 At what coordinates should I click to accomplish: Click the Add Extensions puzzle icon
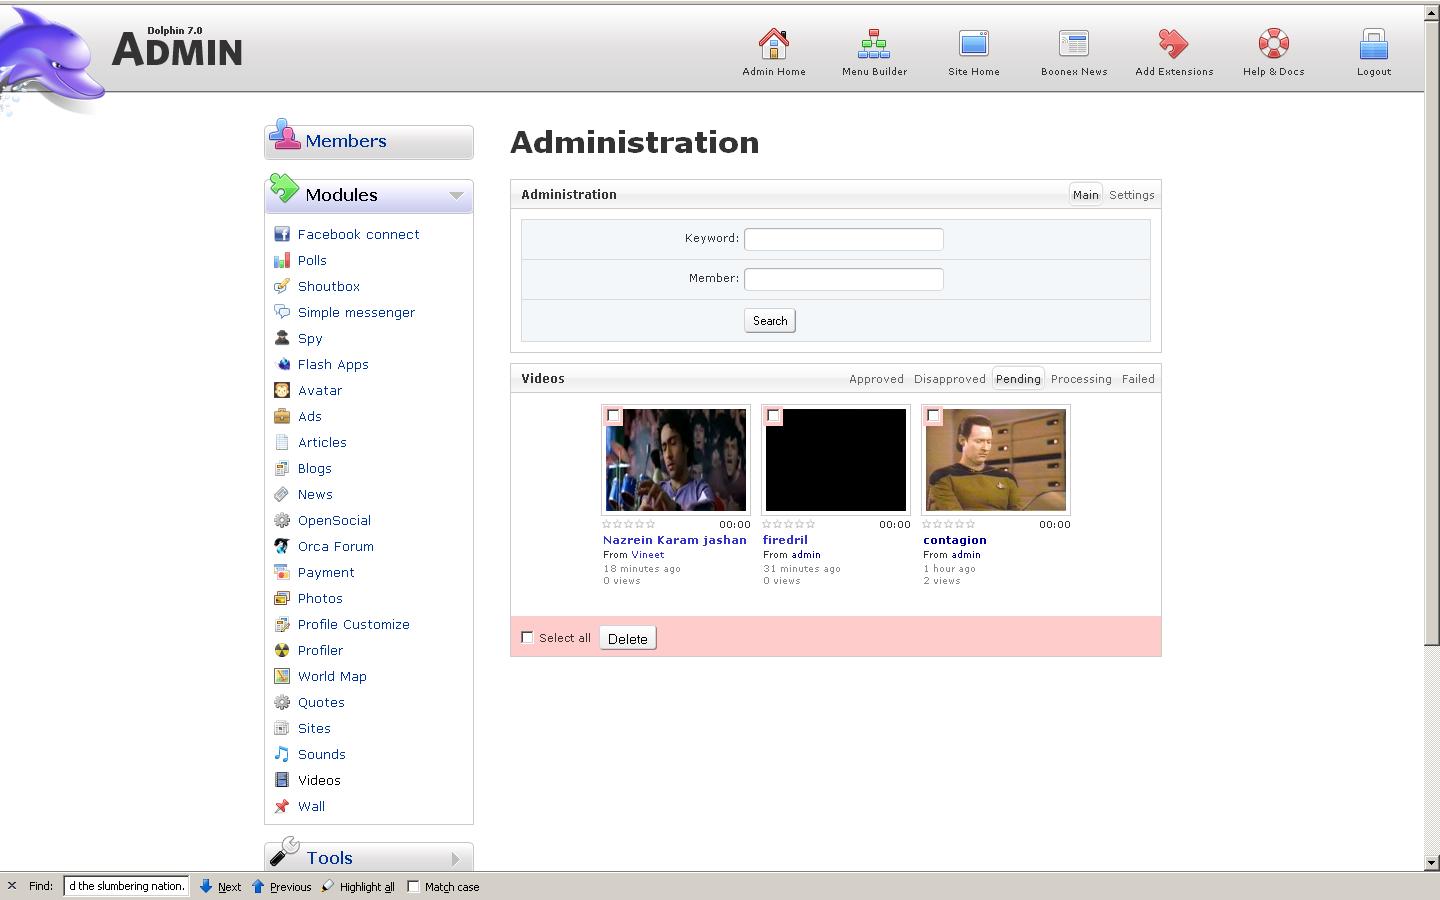click(x=1173, y=44)
